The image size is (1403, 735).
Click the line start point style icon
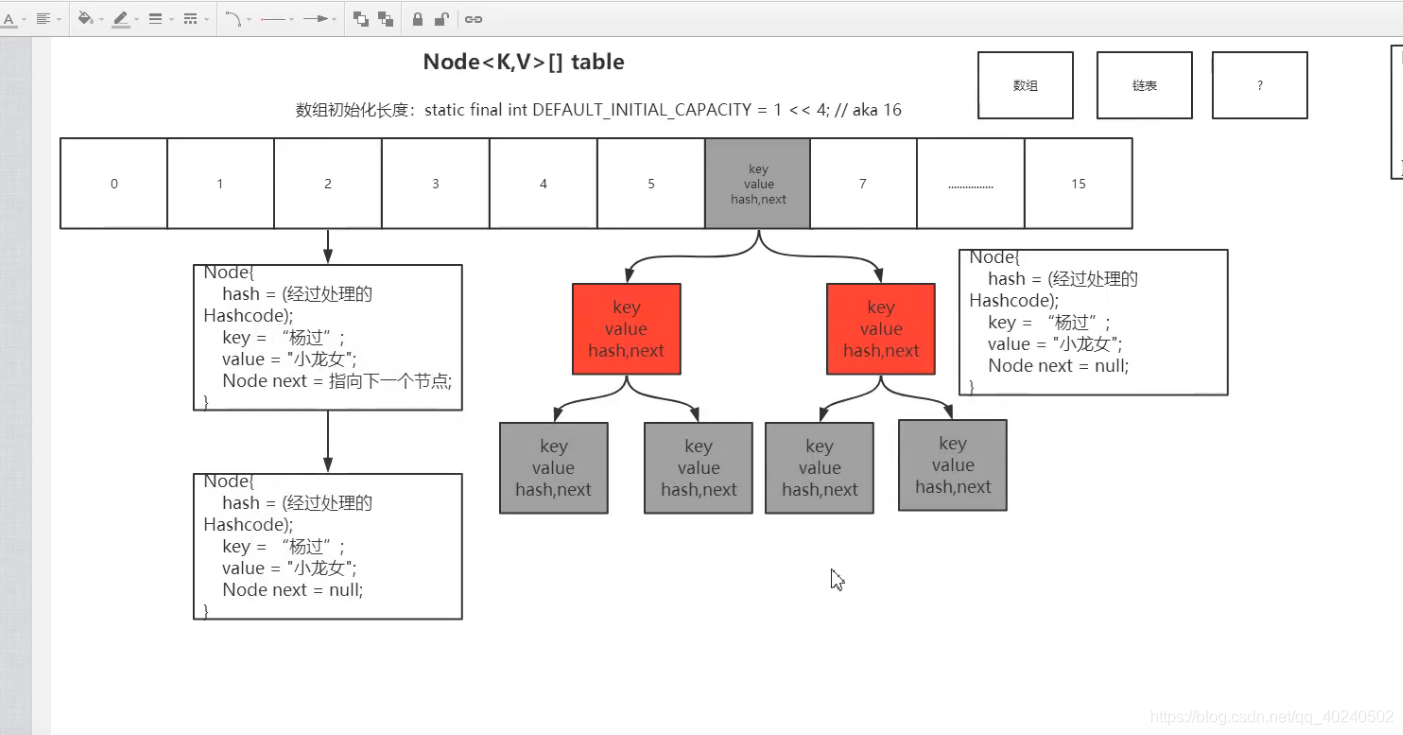273,19
